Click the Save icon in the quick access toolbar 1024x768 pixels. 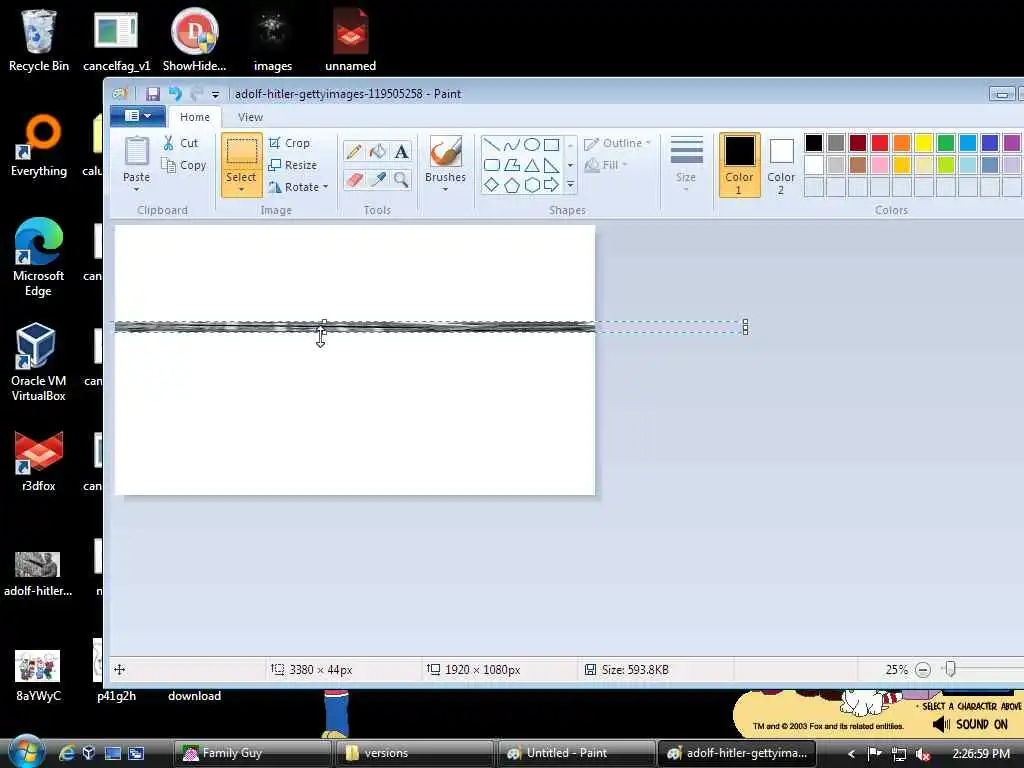pyautogui.click(x=153, y=94)
